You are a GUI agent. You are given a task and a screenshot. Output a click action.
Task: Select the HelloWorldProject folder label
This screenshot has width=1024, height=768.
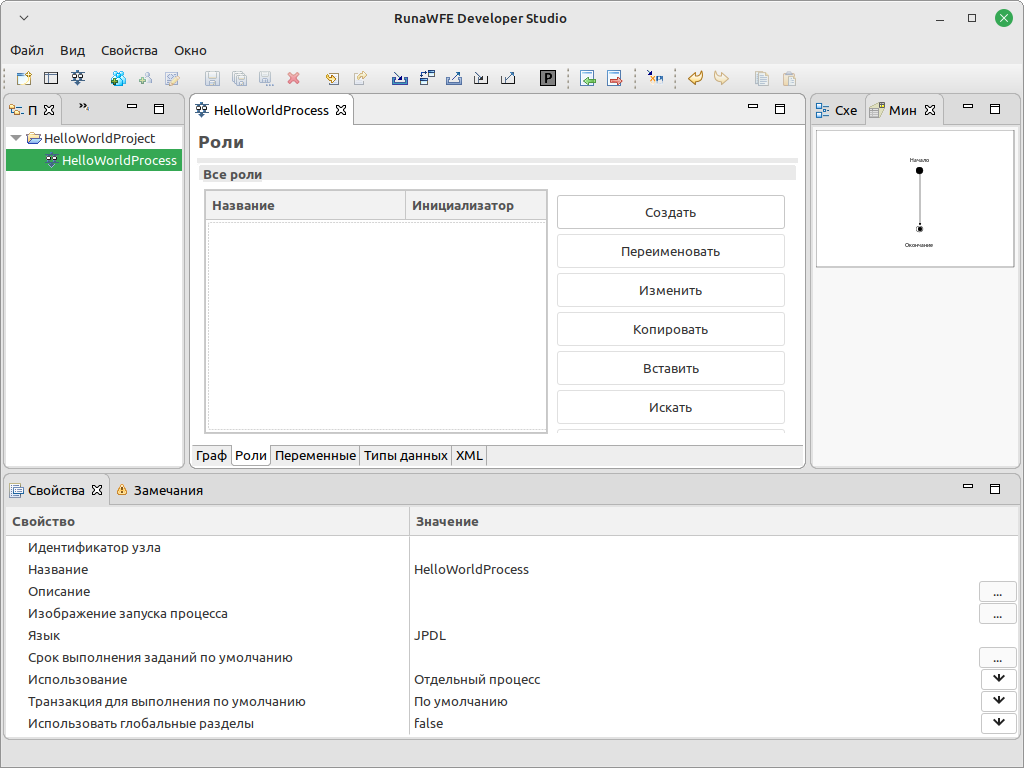tap(99, 138)
